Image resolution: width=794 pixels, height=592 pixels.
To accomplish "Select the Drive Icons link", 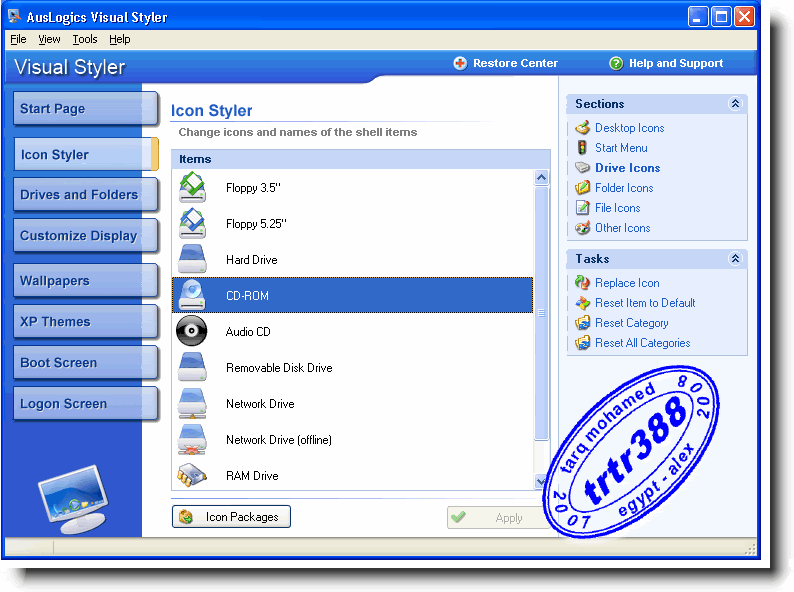I will [627, 168].
